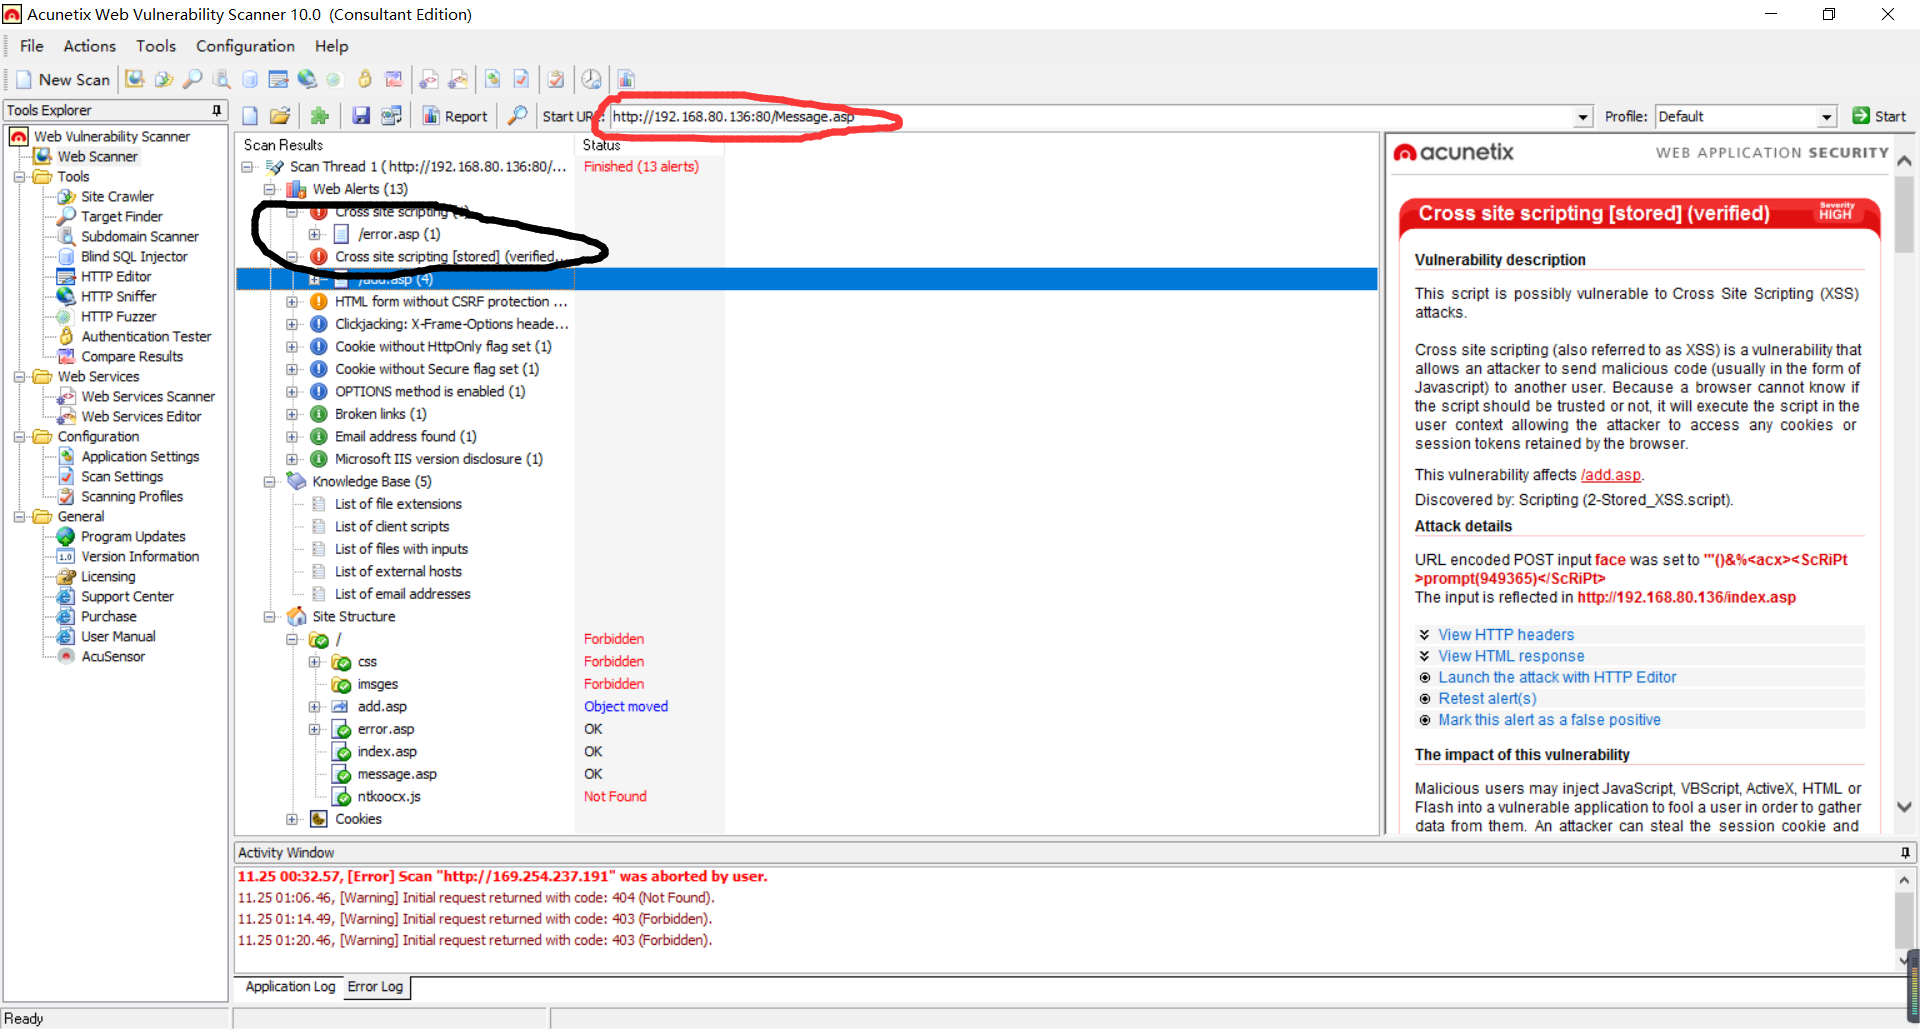Follow the /add.asp link

click(x=1611, y=475)
